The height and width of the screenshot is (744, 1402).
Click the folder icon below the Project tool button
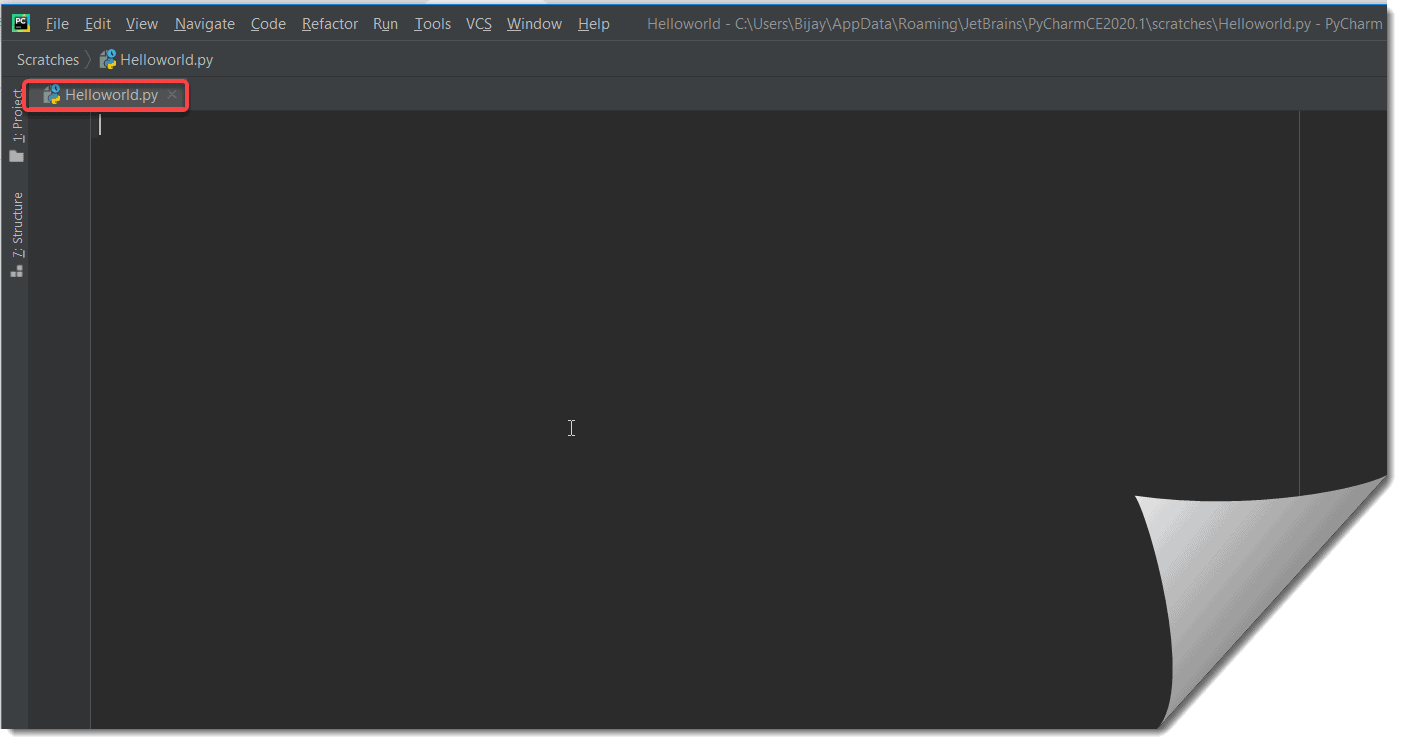point(16,156)
